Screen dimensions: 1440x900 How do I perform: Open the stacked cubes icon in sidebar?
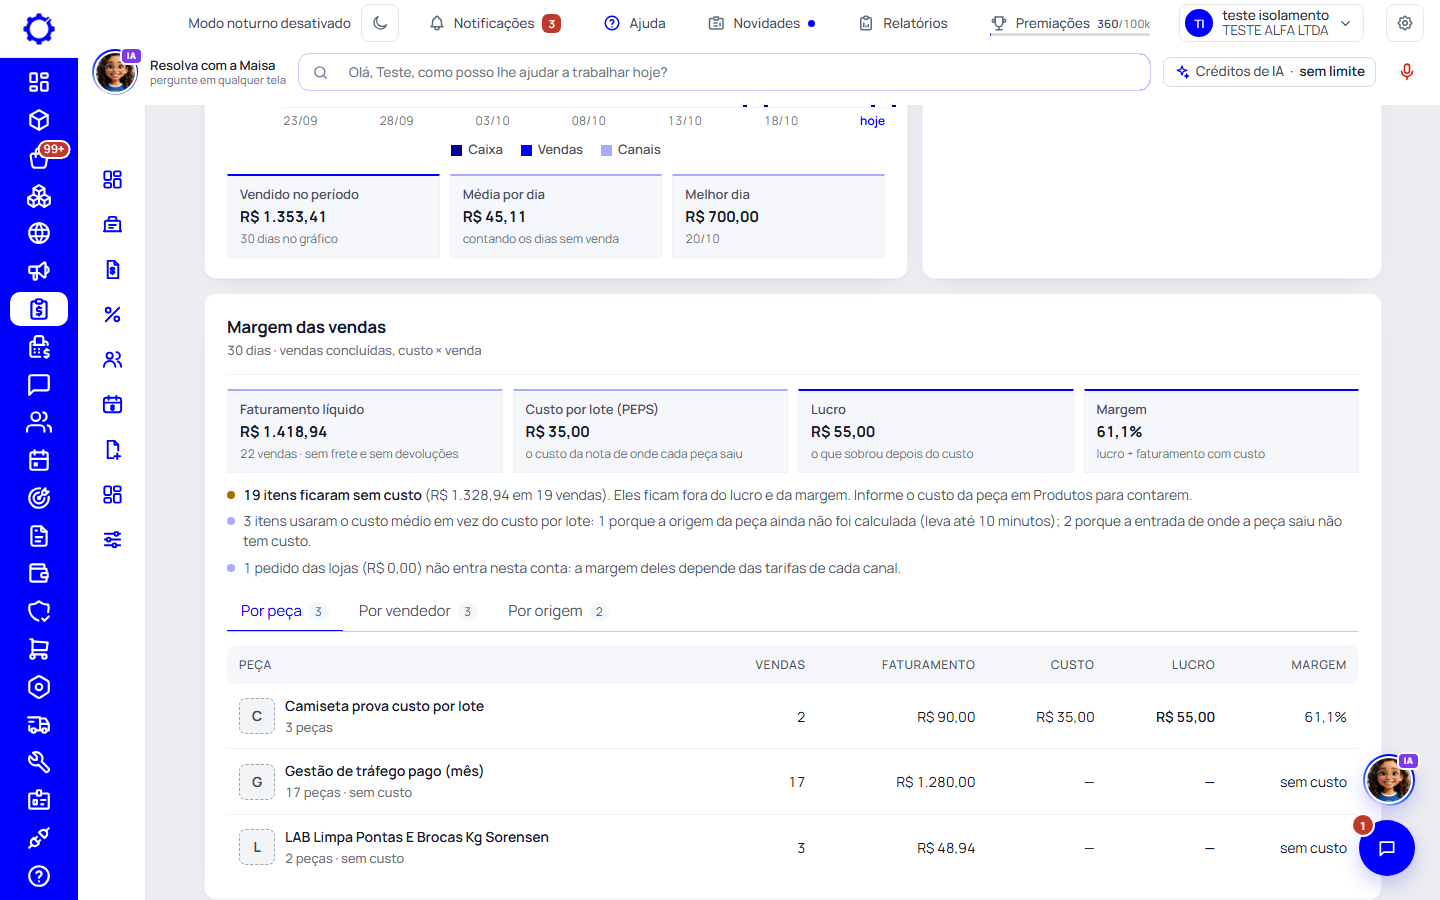[39, 196]
